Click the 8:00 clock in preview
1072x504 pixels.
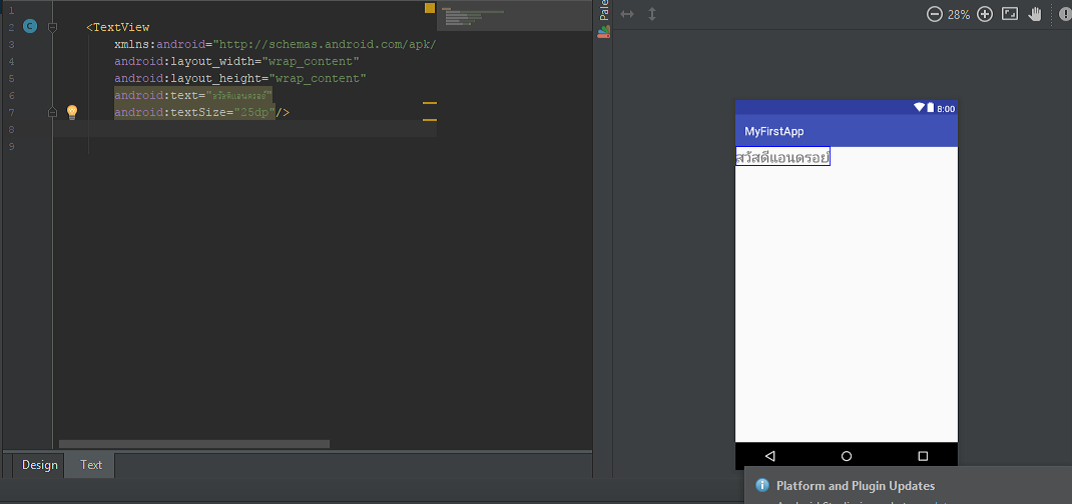pyautogui.click(x=946, y=108)
